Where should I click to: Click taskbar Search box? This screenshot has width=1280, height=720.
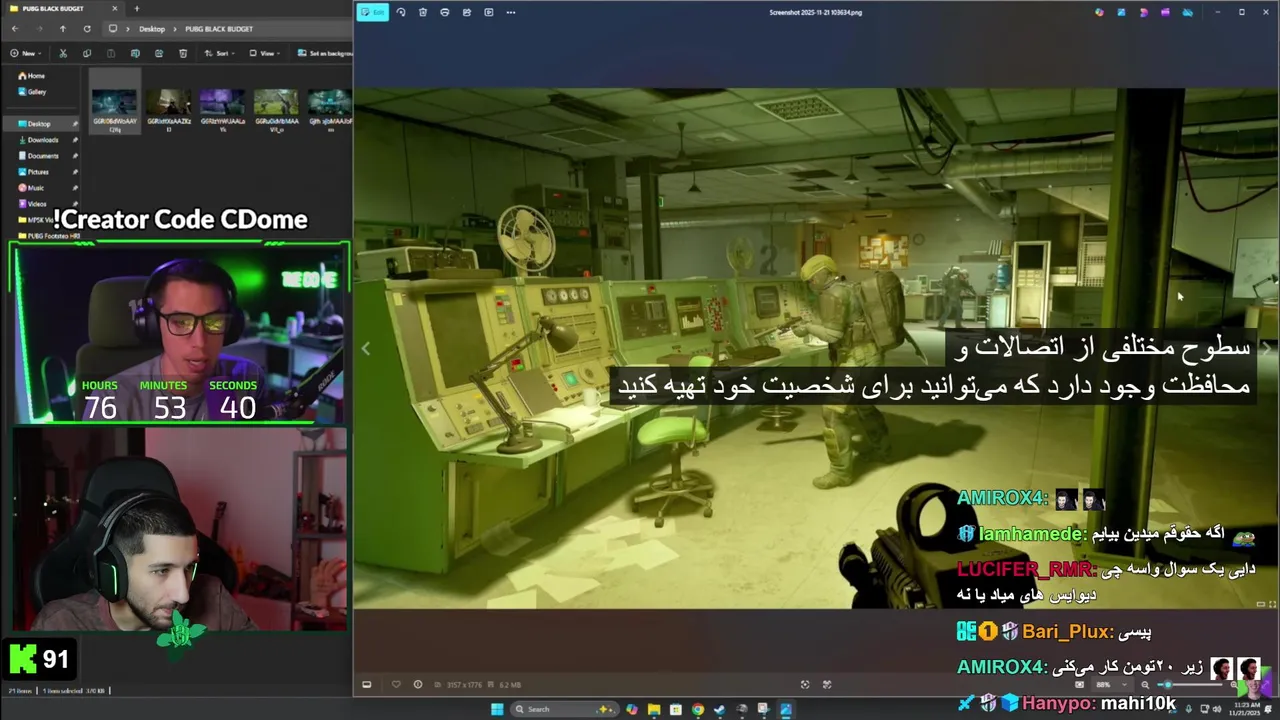pyautogui.click(x=566, y=709)
